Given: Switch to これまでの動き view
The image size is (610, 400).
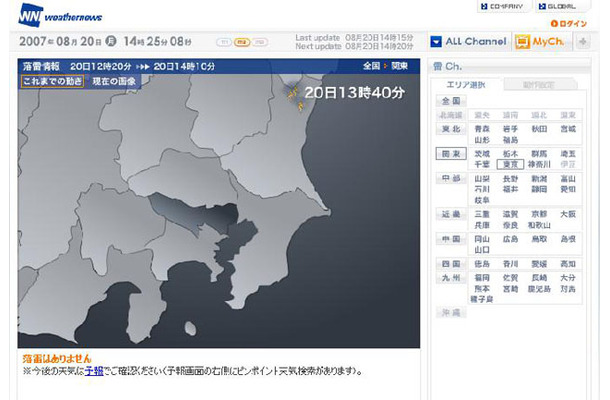Looking at the screenshot, I should pyautogui.click(x=53, y=81).
